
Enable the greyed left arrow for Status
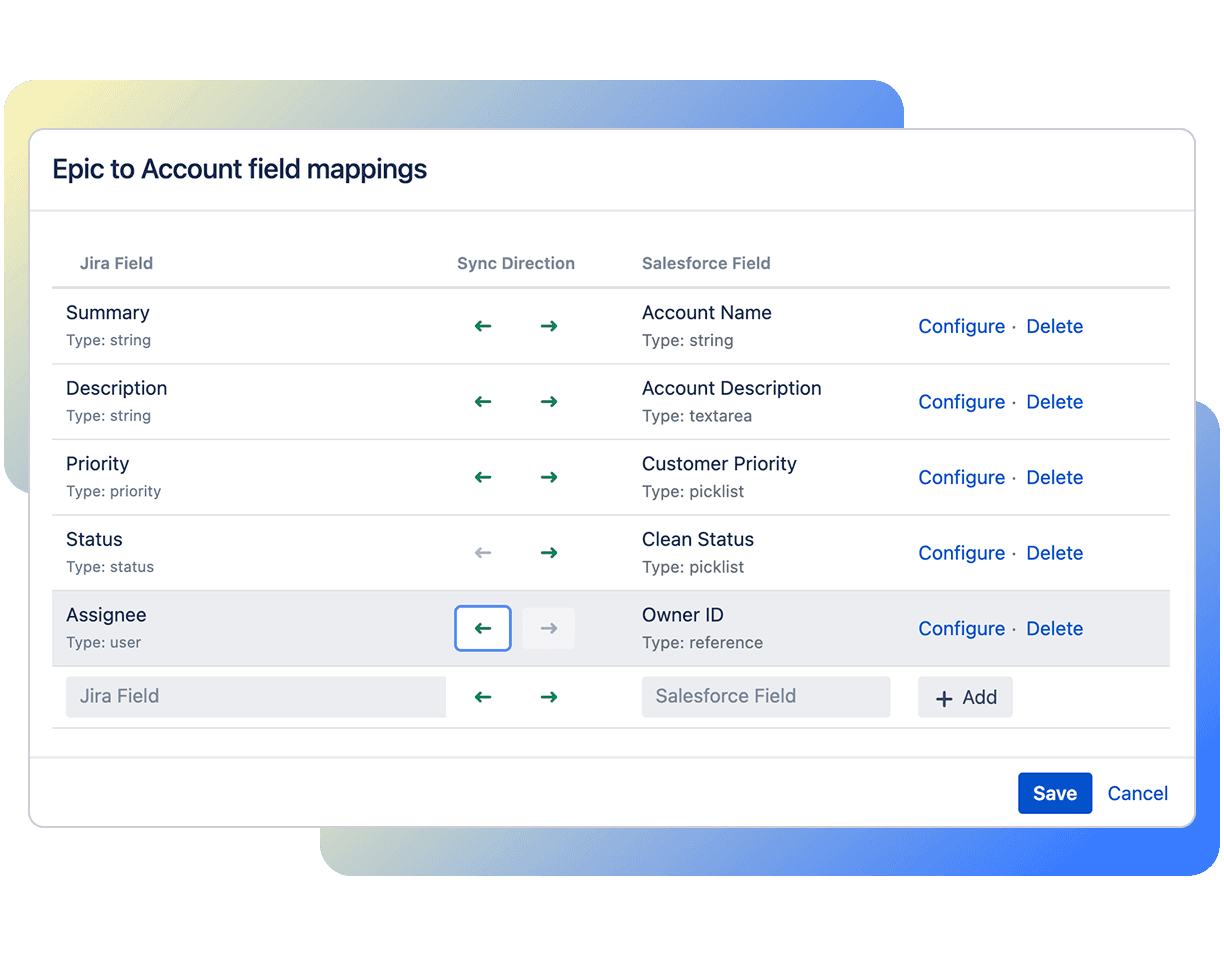483,553
